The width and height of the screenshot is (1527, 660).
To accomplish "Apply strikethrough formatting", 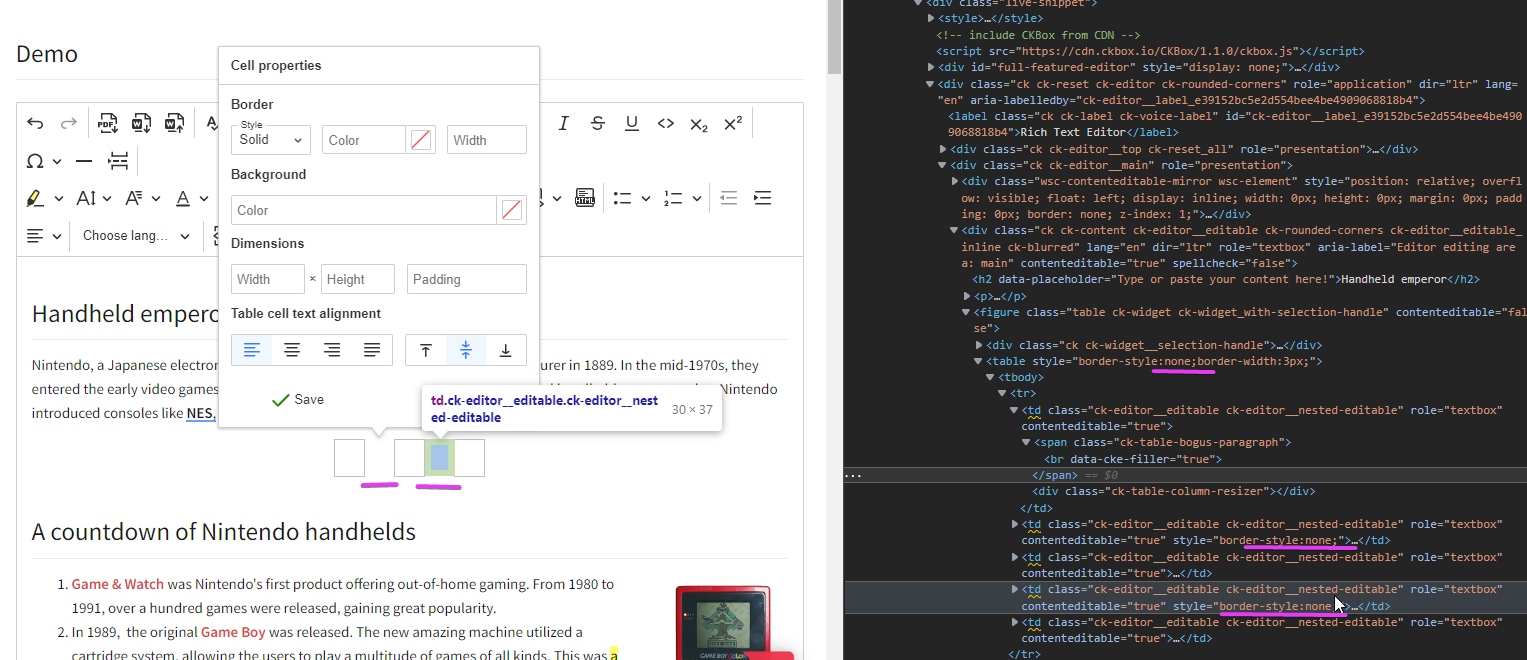I will tap(598, 124).
